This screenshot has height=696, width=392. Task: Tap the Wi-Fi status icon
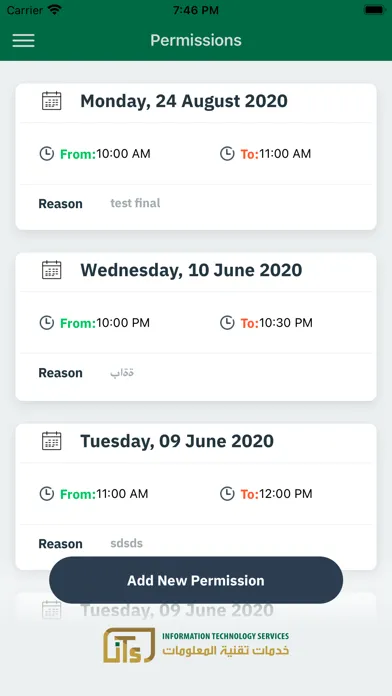pos(55,10)
